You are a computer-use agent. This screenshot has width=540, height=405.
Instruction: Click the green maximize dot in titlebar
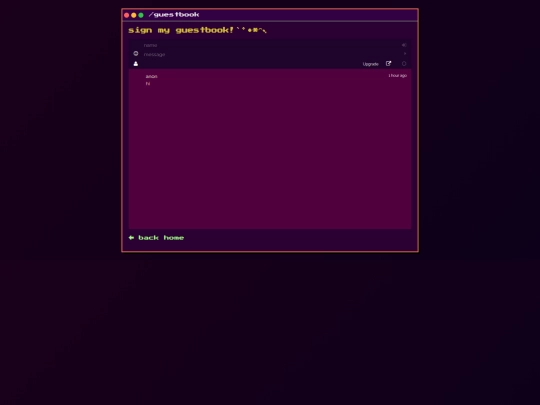click(141, 15)
